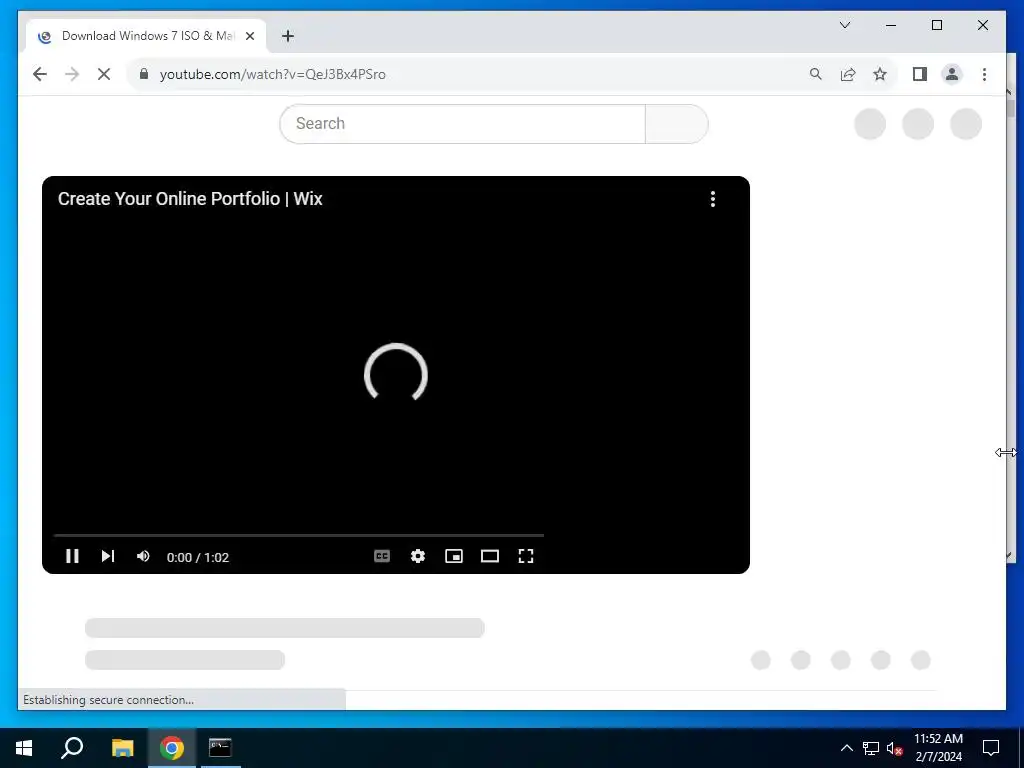Focus the YouTube Search field
The height and width of the screenshot is (768, 1024).
point(462,123)
